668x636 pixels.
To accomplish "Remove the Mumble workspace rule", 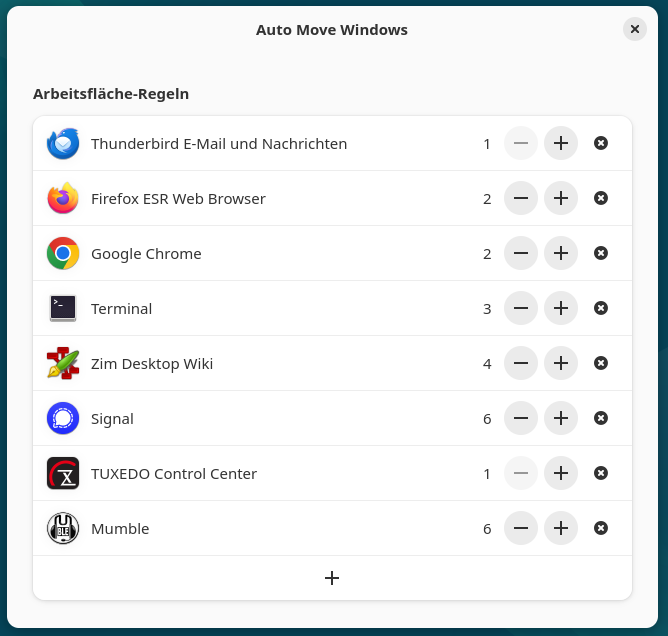I will [601, 528].
